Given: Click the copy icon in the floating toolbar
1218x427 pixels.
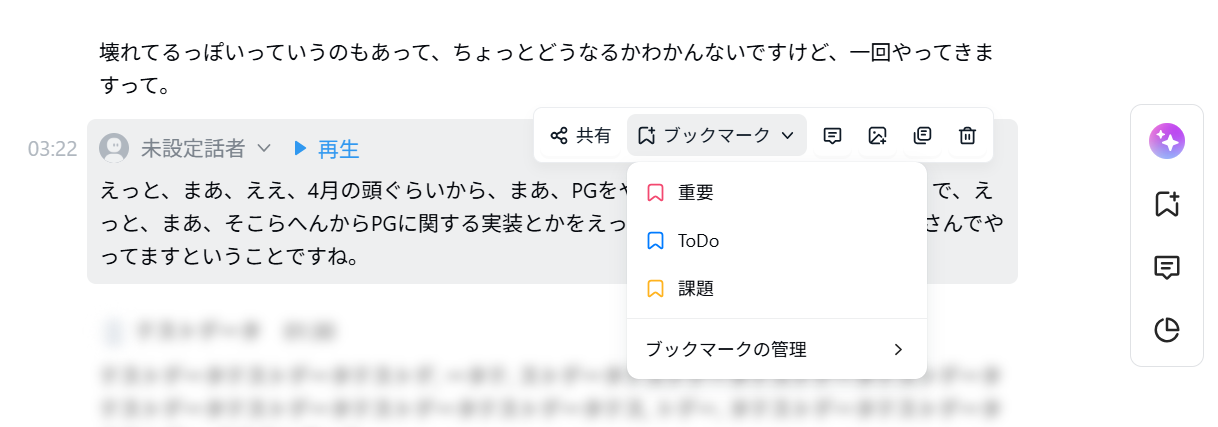Looking at the screenshot, I should 922,135.
